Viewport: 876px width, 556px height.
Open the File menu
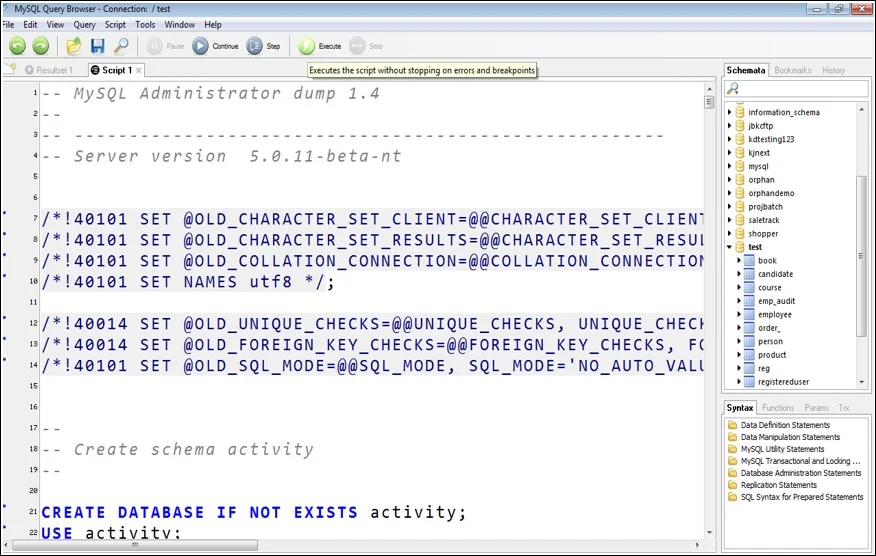8,25
